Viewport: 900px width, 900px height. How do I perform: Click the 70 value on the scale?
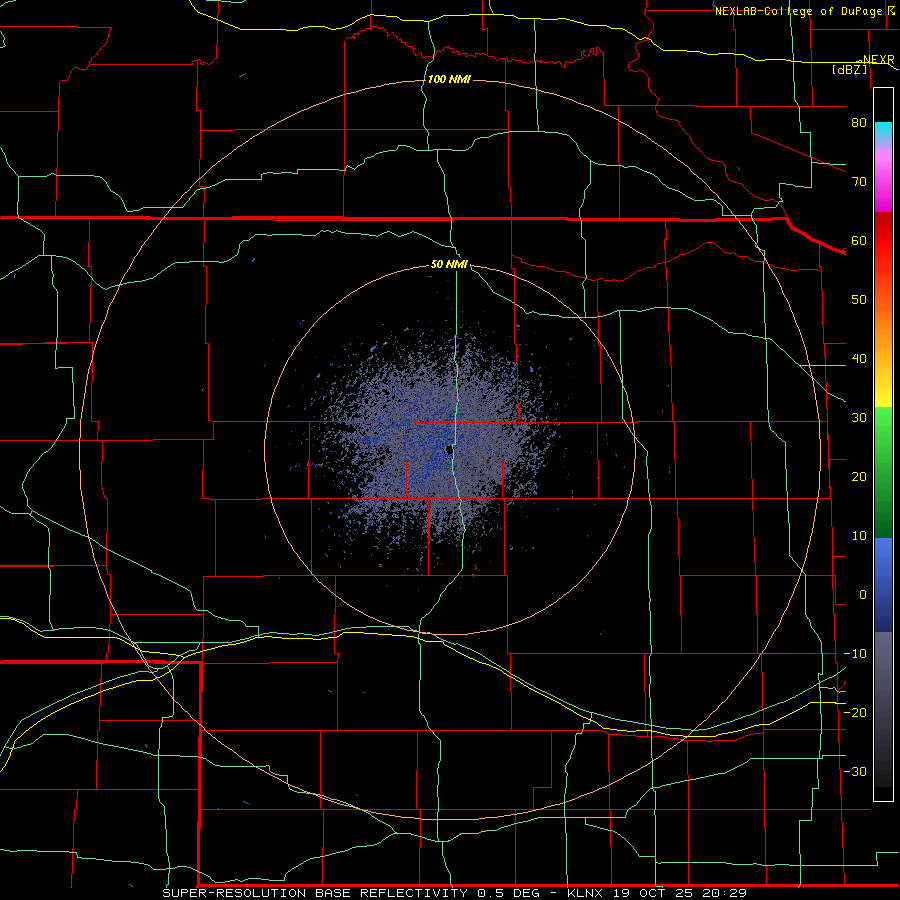point(859,181)
